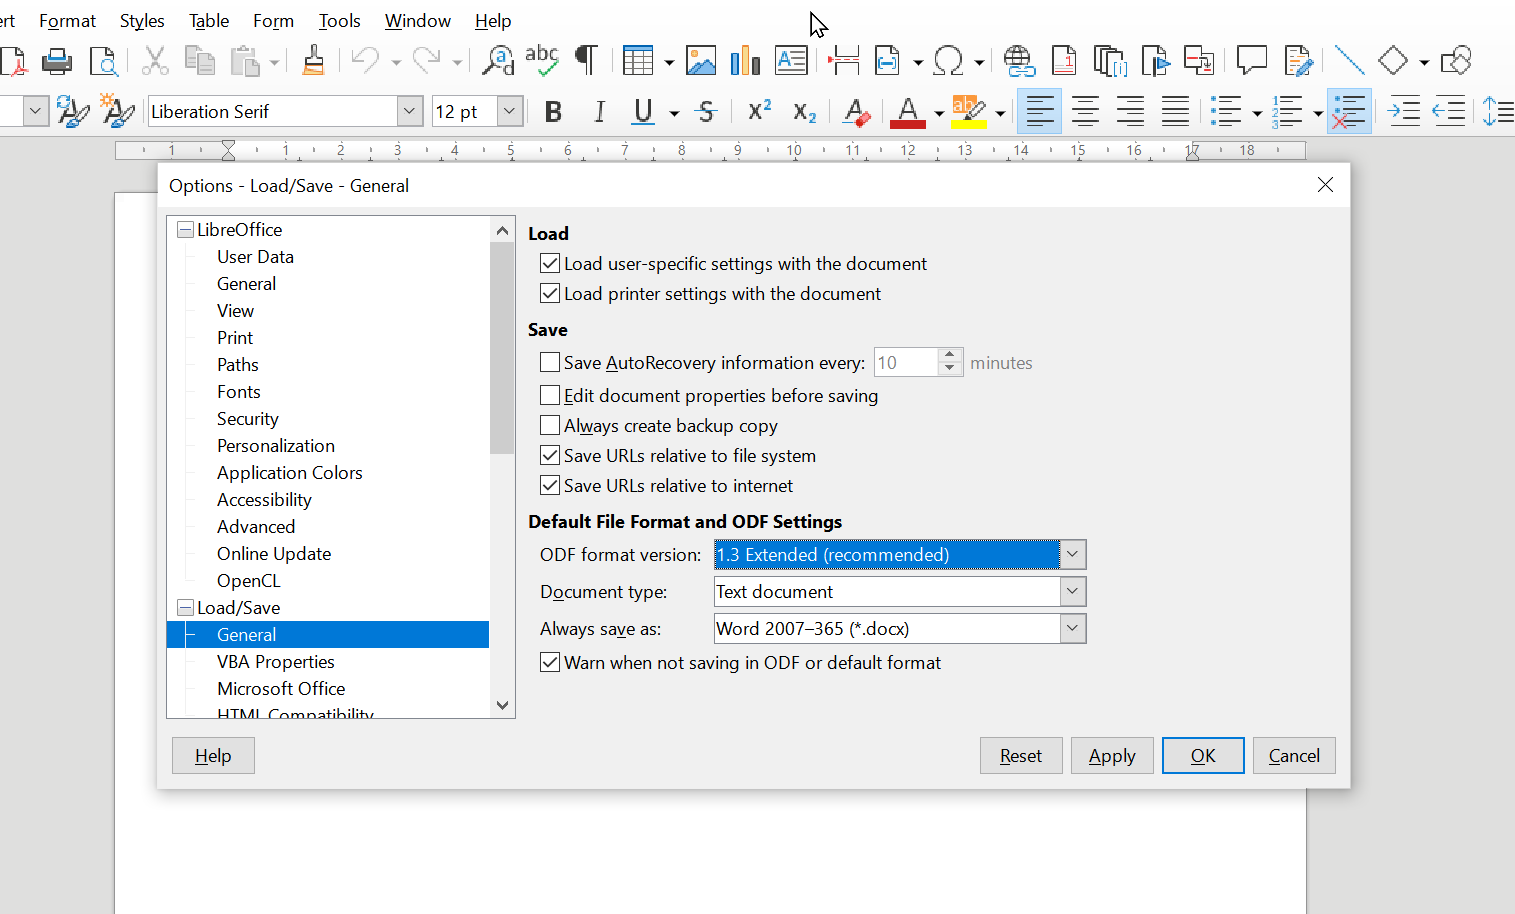Image resolution: width=1515 pixels, height=914 pixels.
Task: Open the Styles menu
Action: pyautogui.click(x=142, y=20)
